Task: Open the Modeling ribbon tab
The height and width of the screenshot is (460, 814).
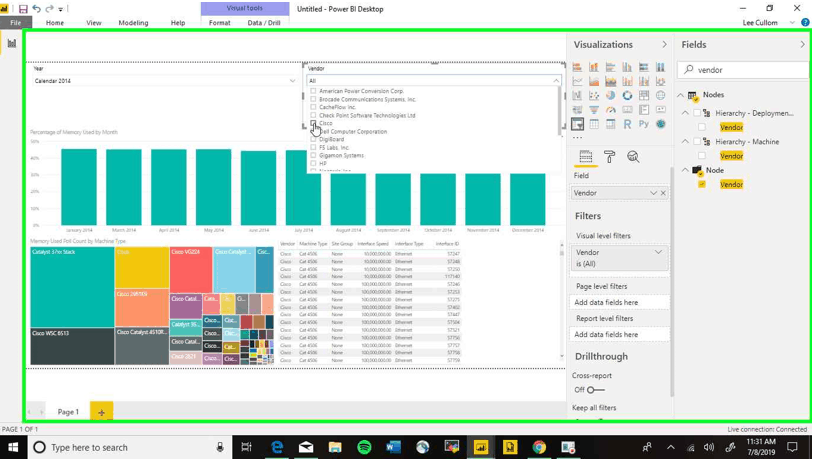Action: (133, 23)
